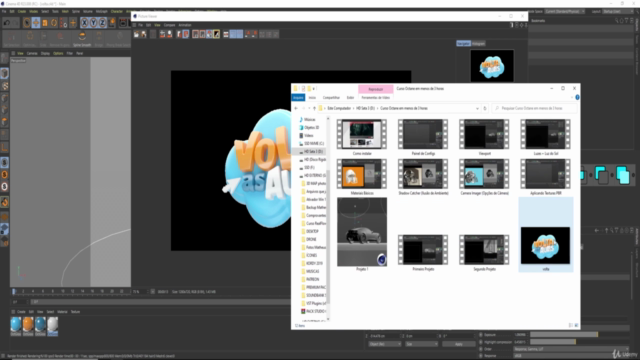
Task: Select the Como instalar video
Action: [362, 137]
